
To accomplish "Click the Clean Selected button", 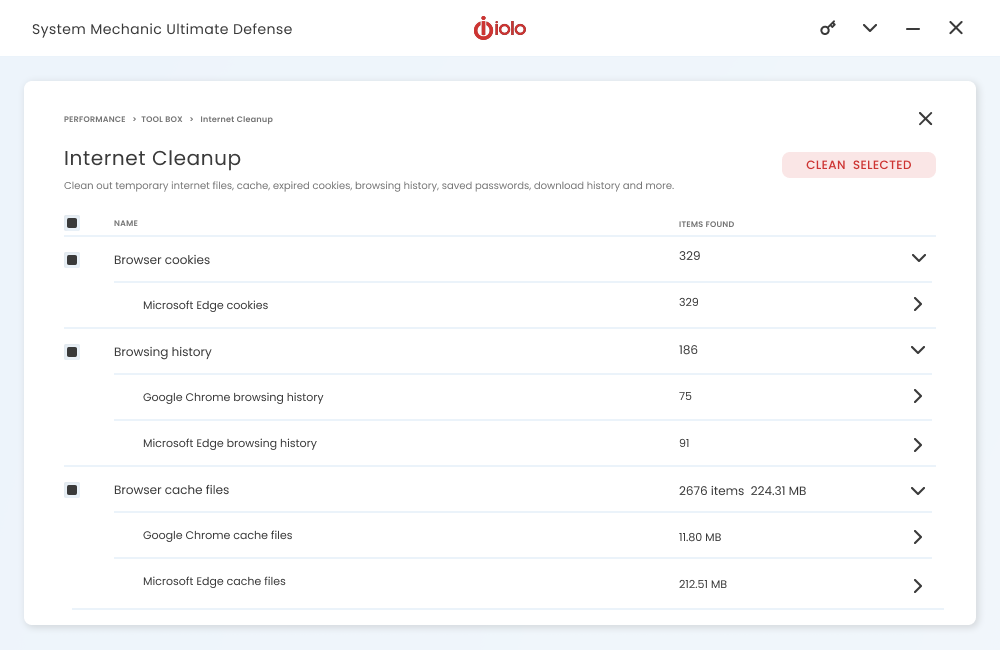I will coord(858,165).
